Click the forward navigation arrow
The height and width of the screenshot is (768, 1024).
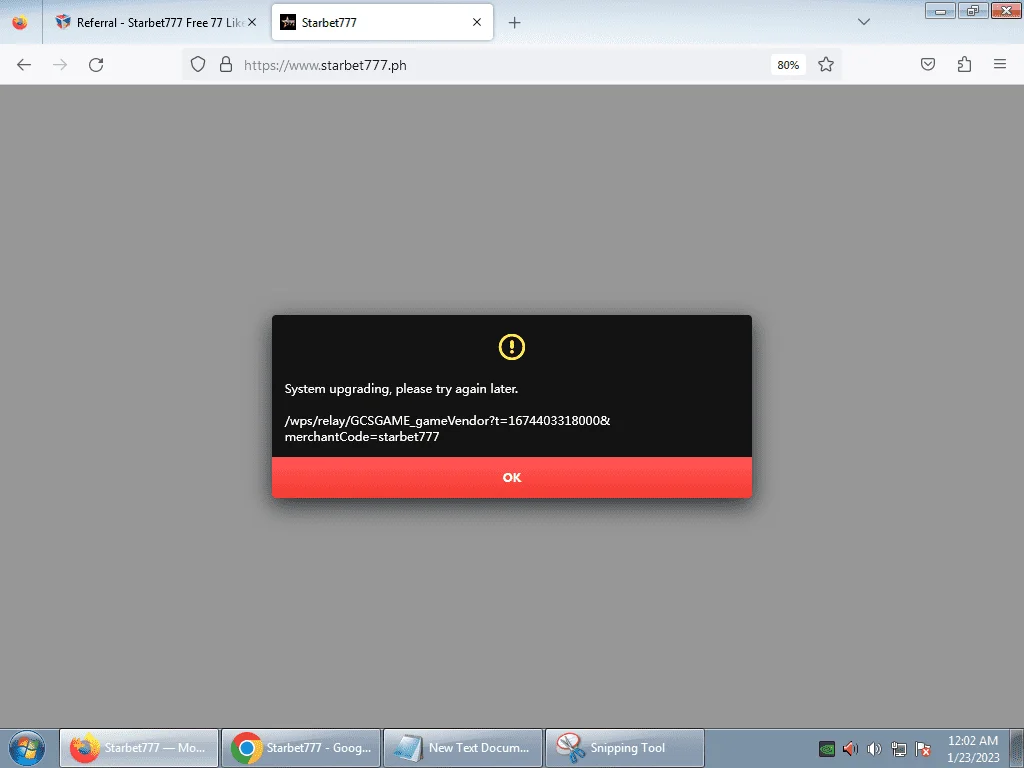tap(60, 65)
